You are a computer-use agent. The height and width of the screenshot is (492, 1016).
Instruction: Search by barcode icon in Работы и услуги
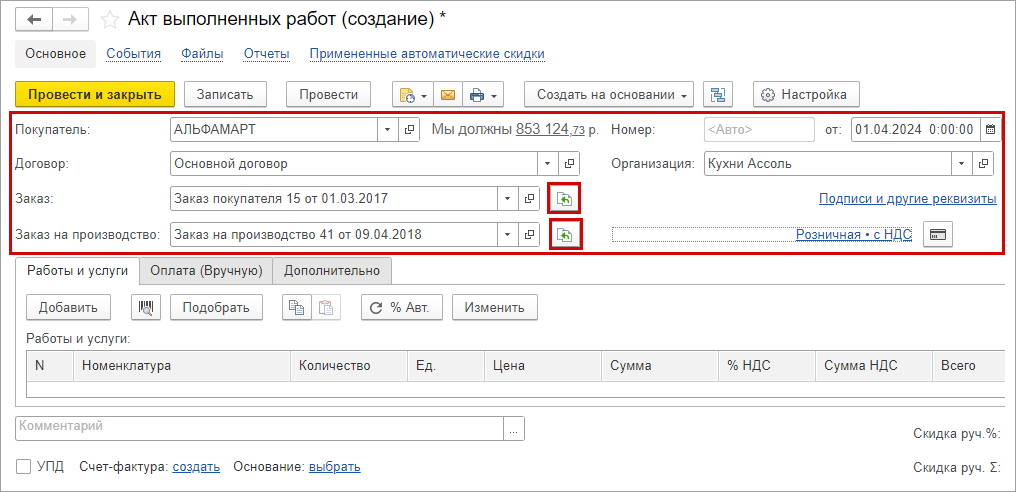tap(146, 307)
